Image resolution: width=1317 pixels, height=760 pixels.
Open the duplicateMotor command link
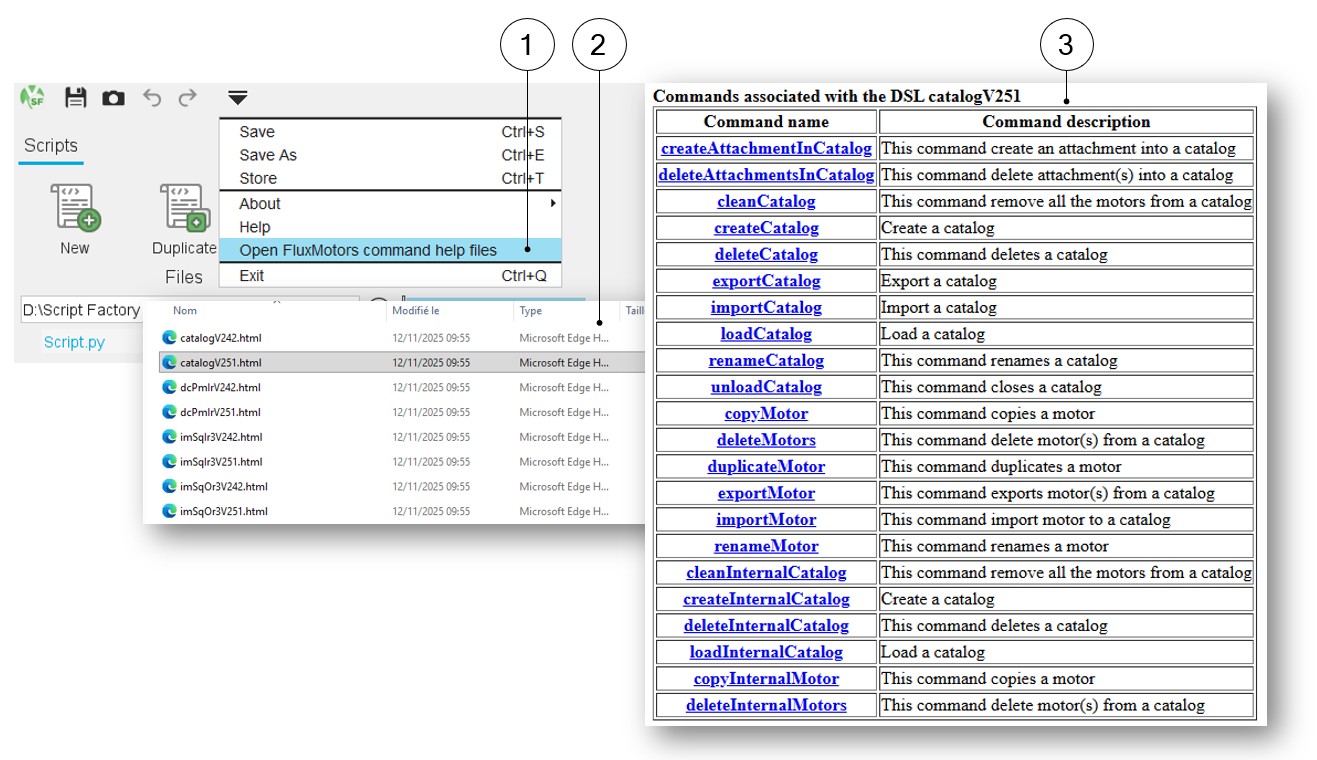[766, 466]
